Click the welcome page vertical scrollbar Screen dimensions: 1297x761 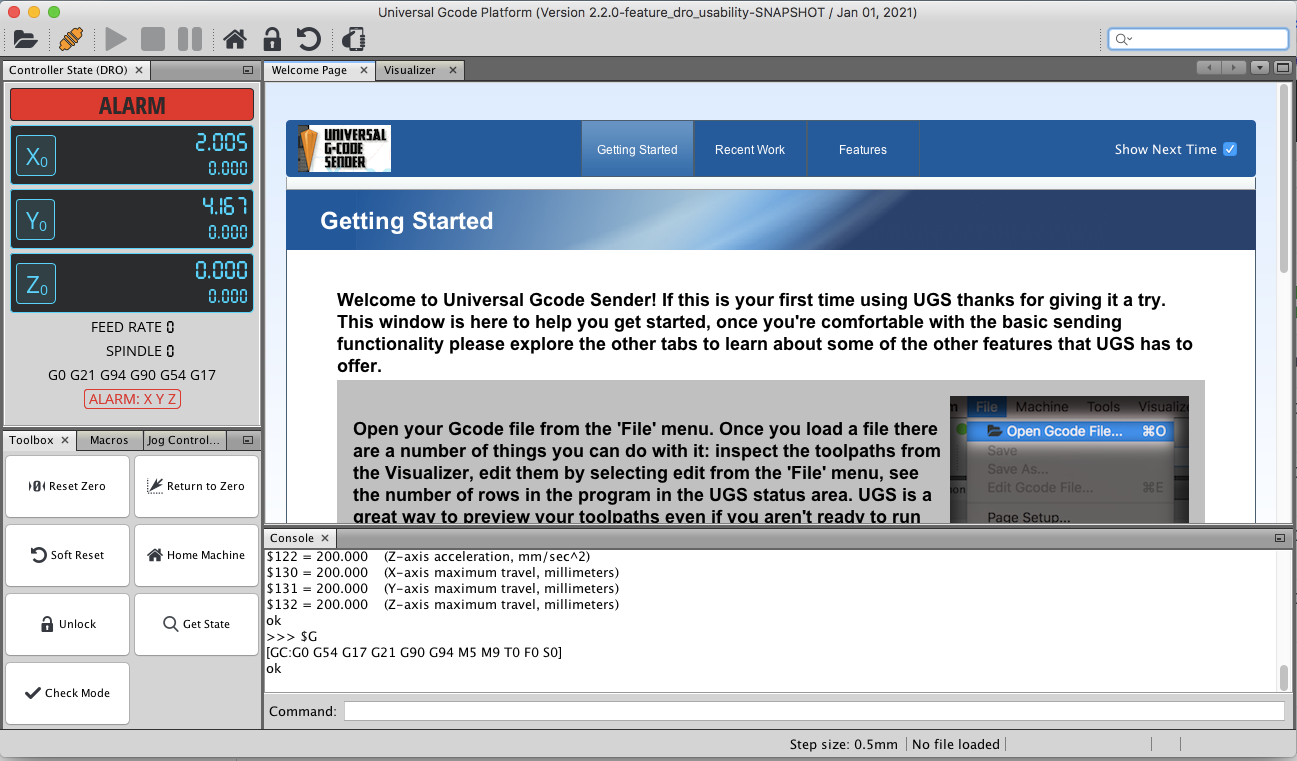1284,180
